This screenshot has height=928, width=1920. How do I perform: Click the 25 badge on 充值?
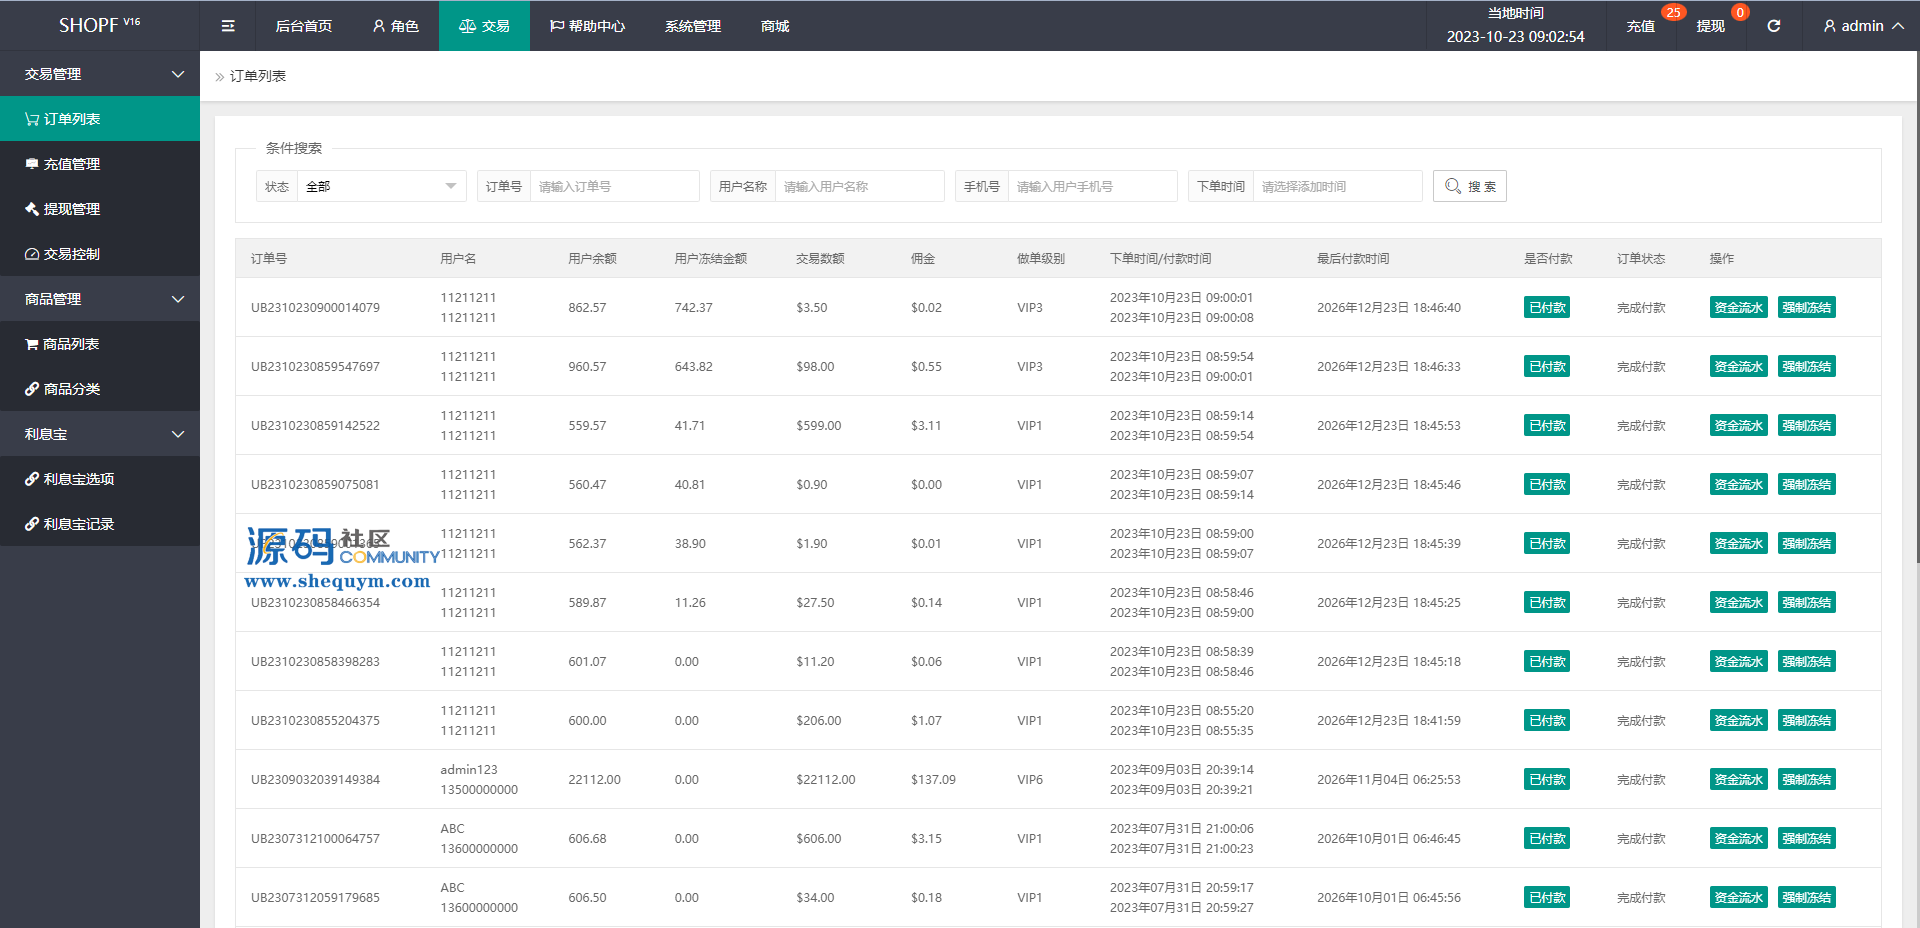1673,13
